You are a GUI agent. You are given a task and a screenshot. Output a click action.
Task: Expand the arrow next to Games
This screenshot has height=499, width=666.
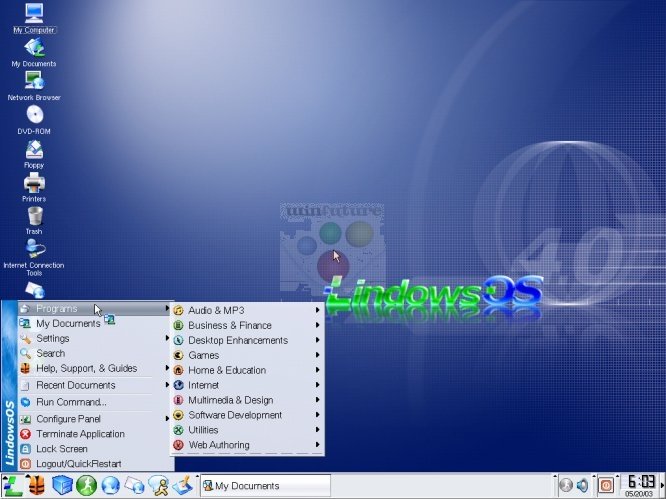click(x=317, y=355)
